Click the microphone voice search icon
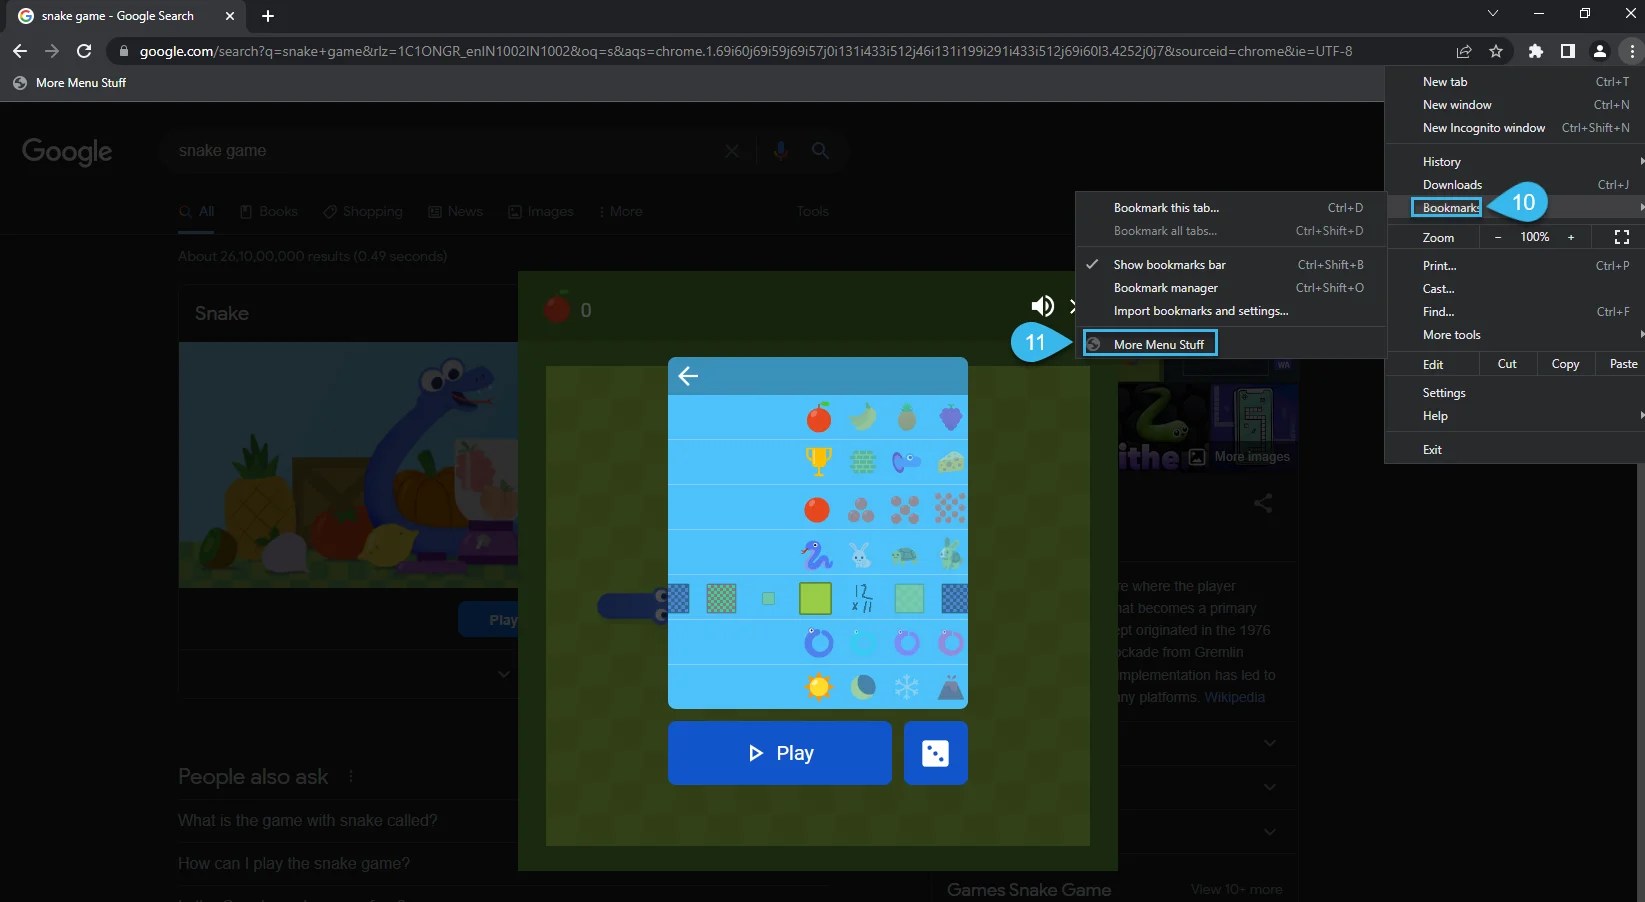1645x902 pixels. click(781, 151)
